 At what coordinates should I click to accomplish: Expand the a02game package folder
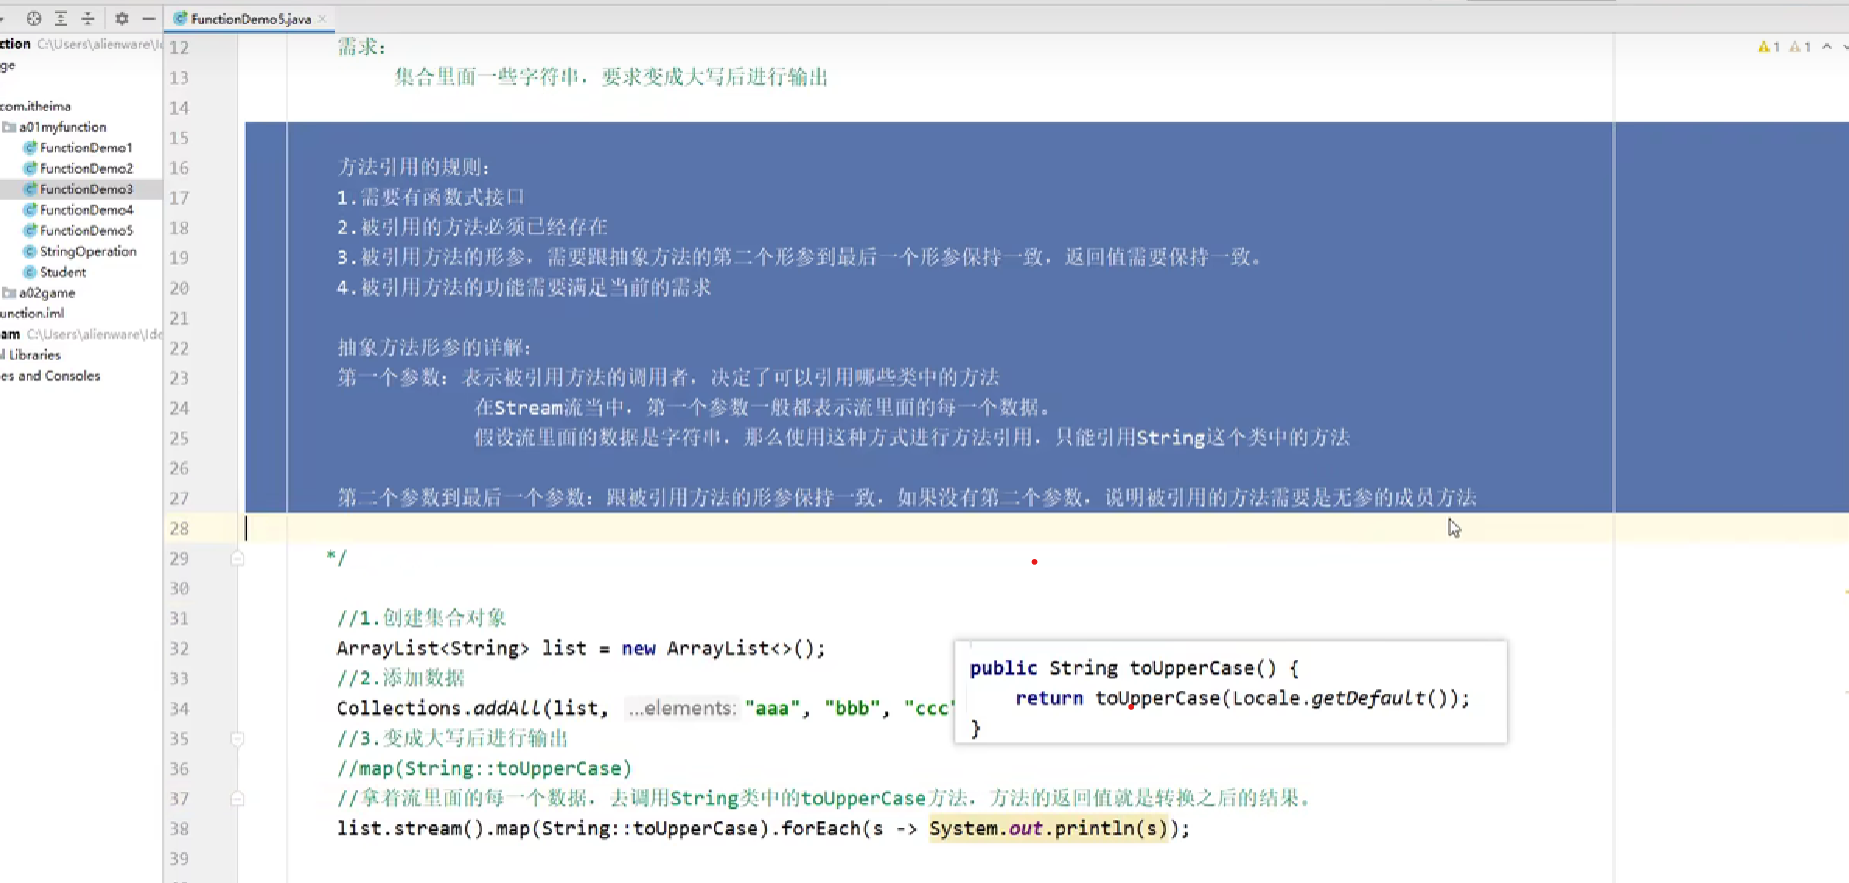click(x=47, y=293)
